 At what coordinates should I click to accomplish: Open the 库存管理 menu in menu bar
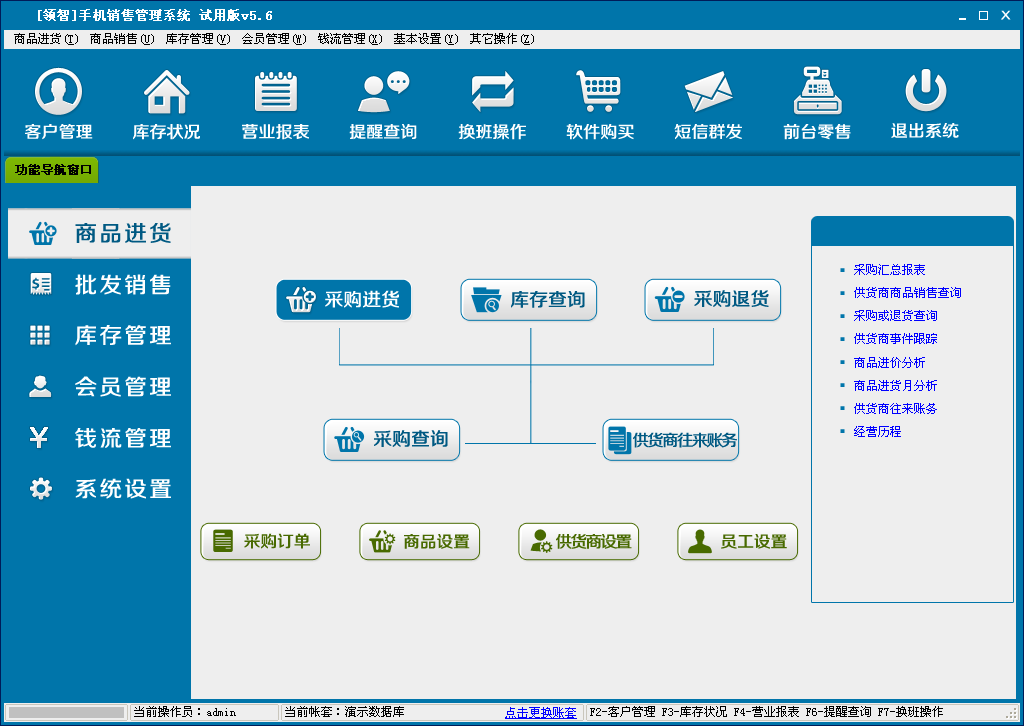[x=197, y=39]
